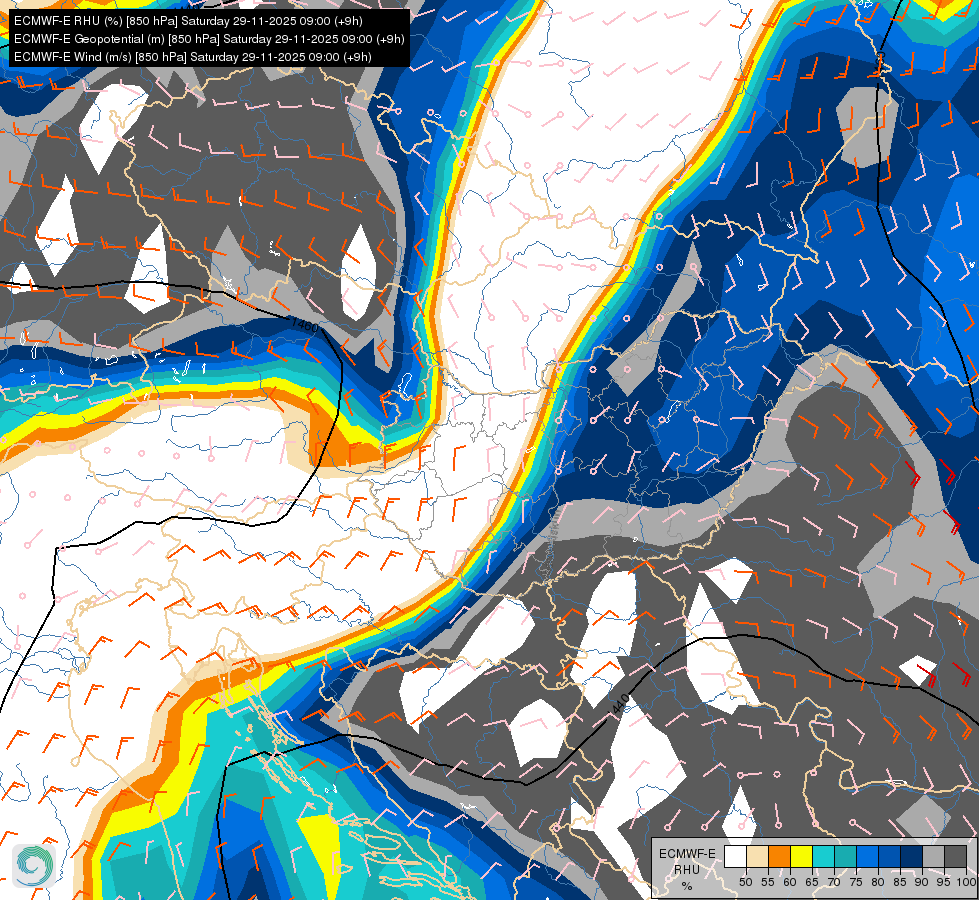This screenshot has width=979, height=900.
Task: Pick the dark gray 95-100% legend swatch
Action: (956, 856)
